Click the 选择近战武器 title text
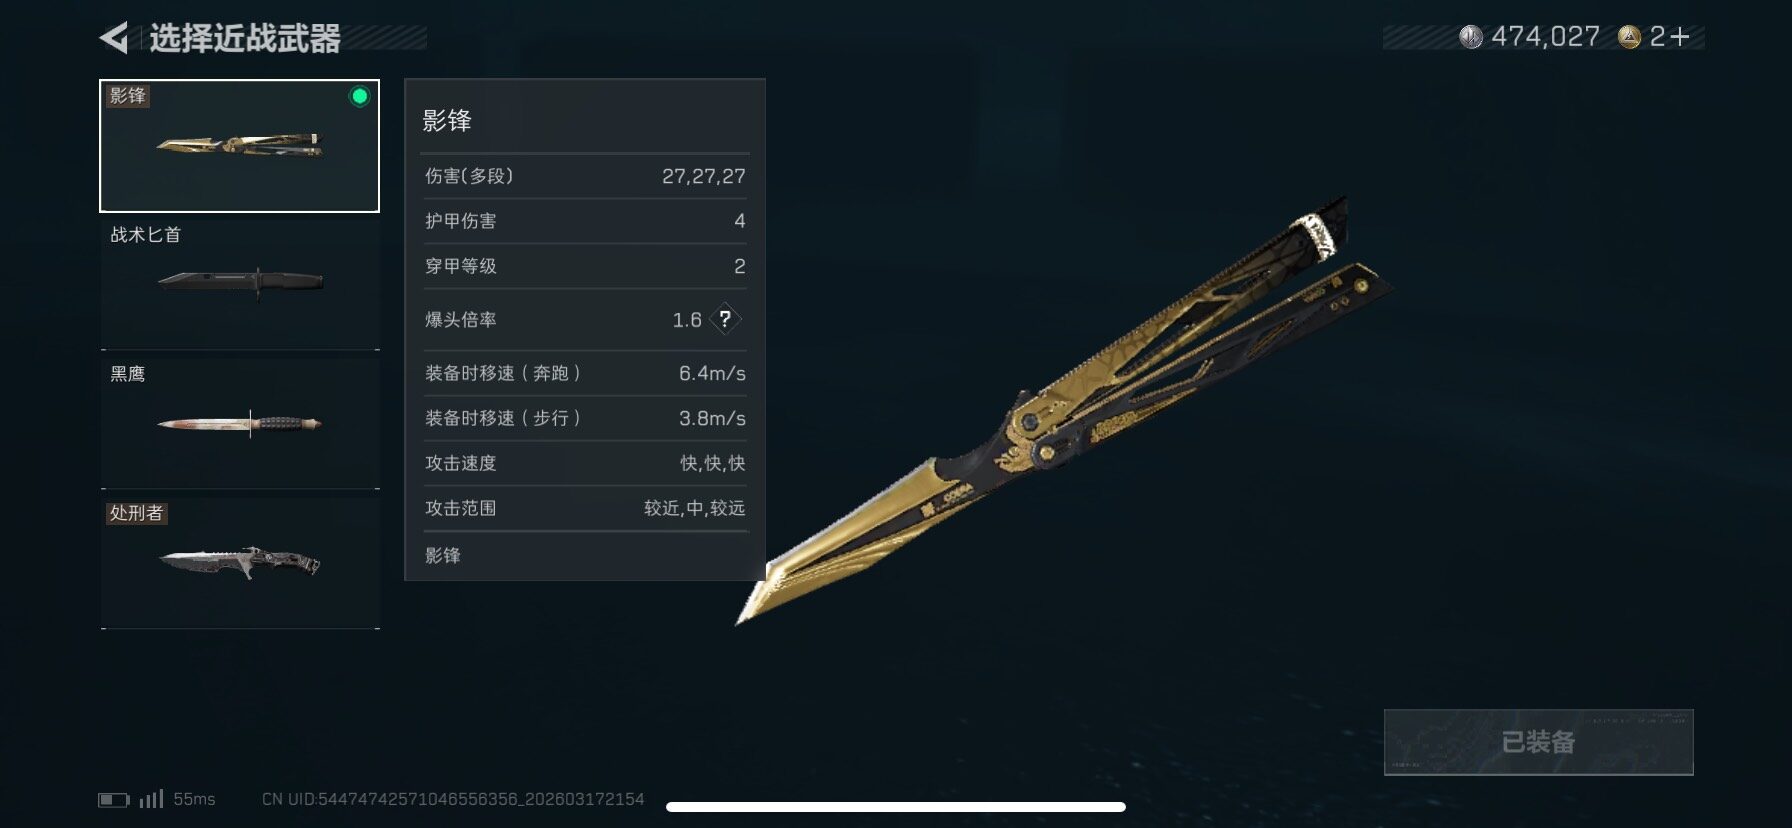The height and width of the screenshot is (828, 1792). (245, 38)
